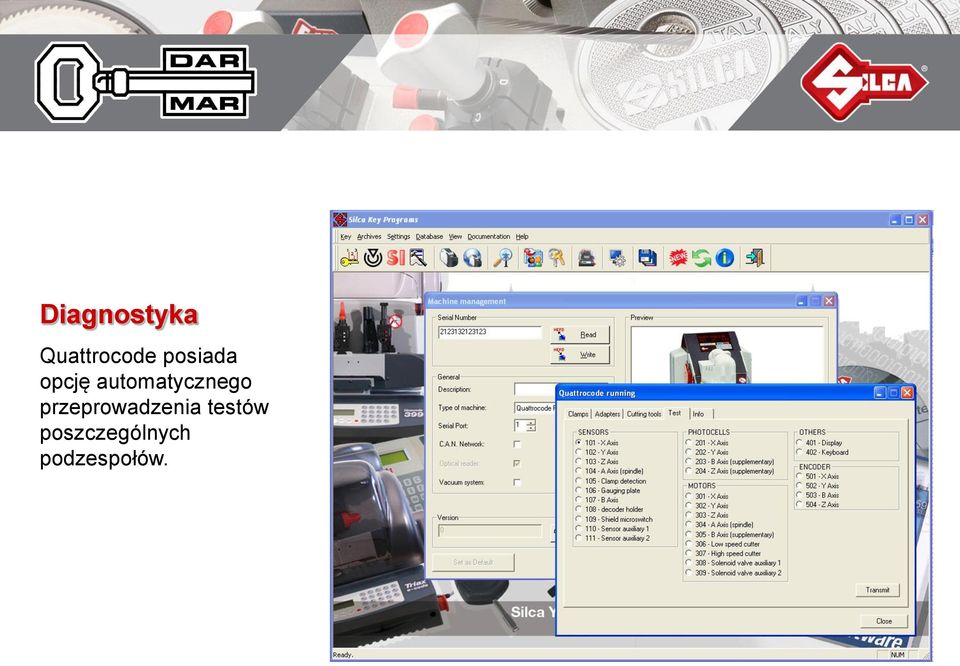Screen dimensions: 960x666
Task: Switch to the Test tab
Action: (x=675, y=413)
